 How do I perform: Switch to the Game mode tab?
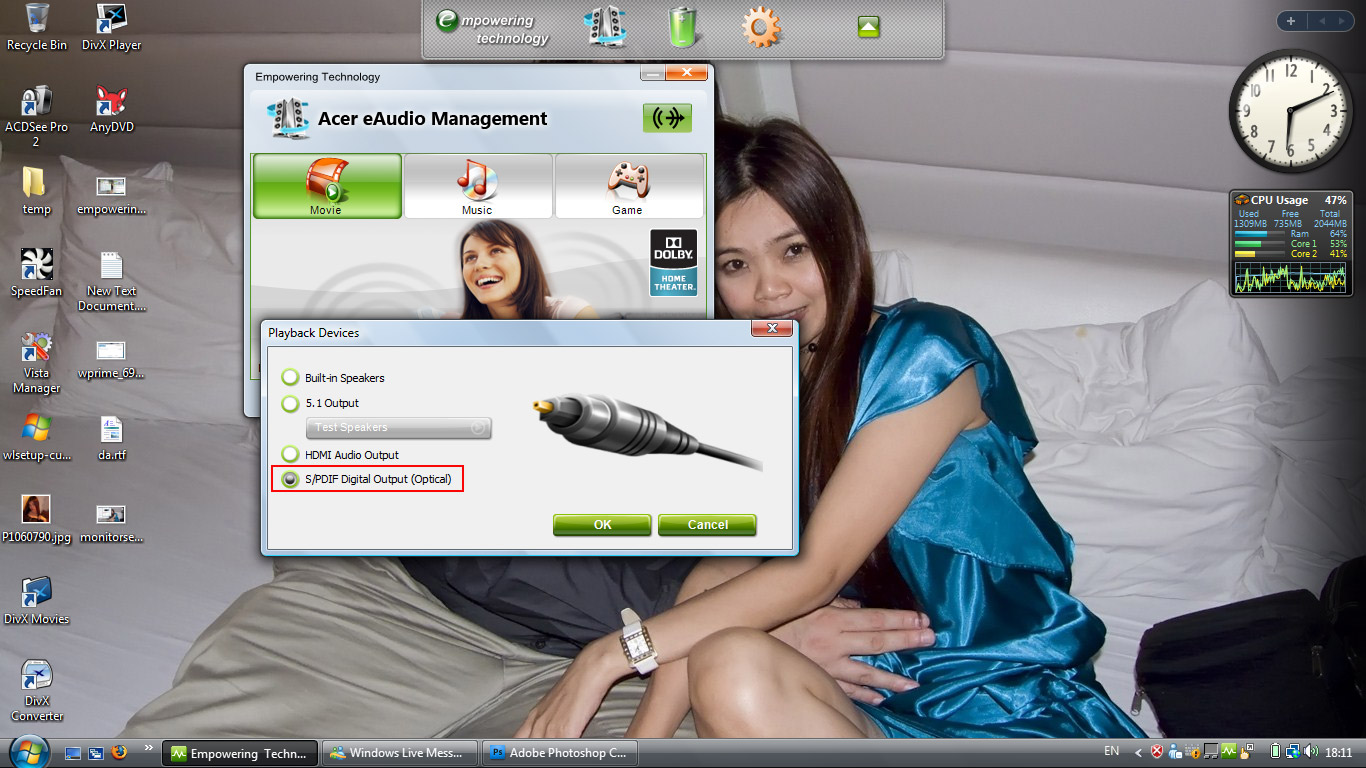pyautogui.click(x=629, y=185)
